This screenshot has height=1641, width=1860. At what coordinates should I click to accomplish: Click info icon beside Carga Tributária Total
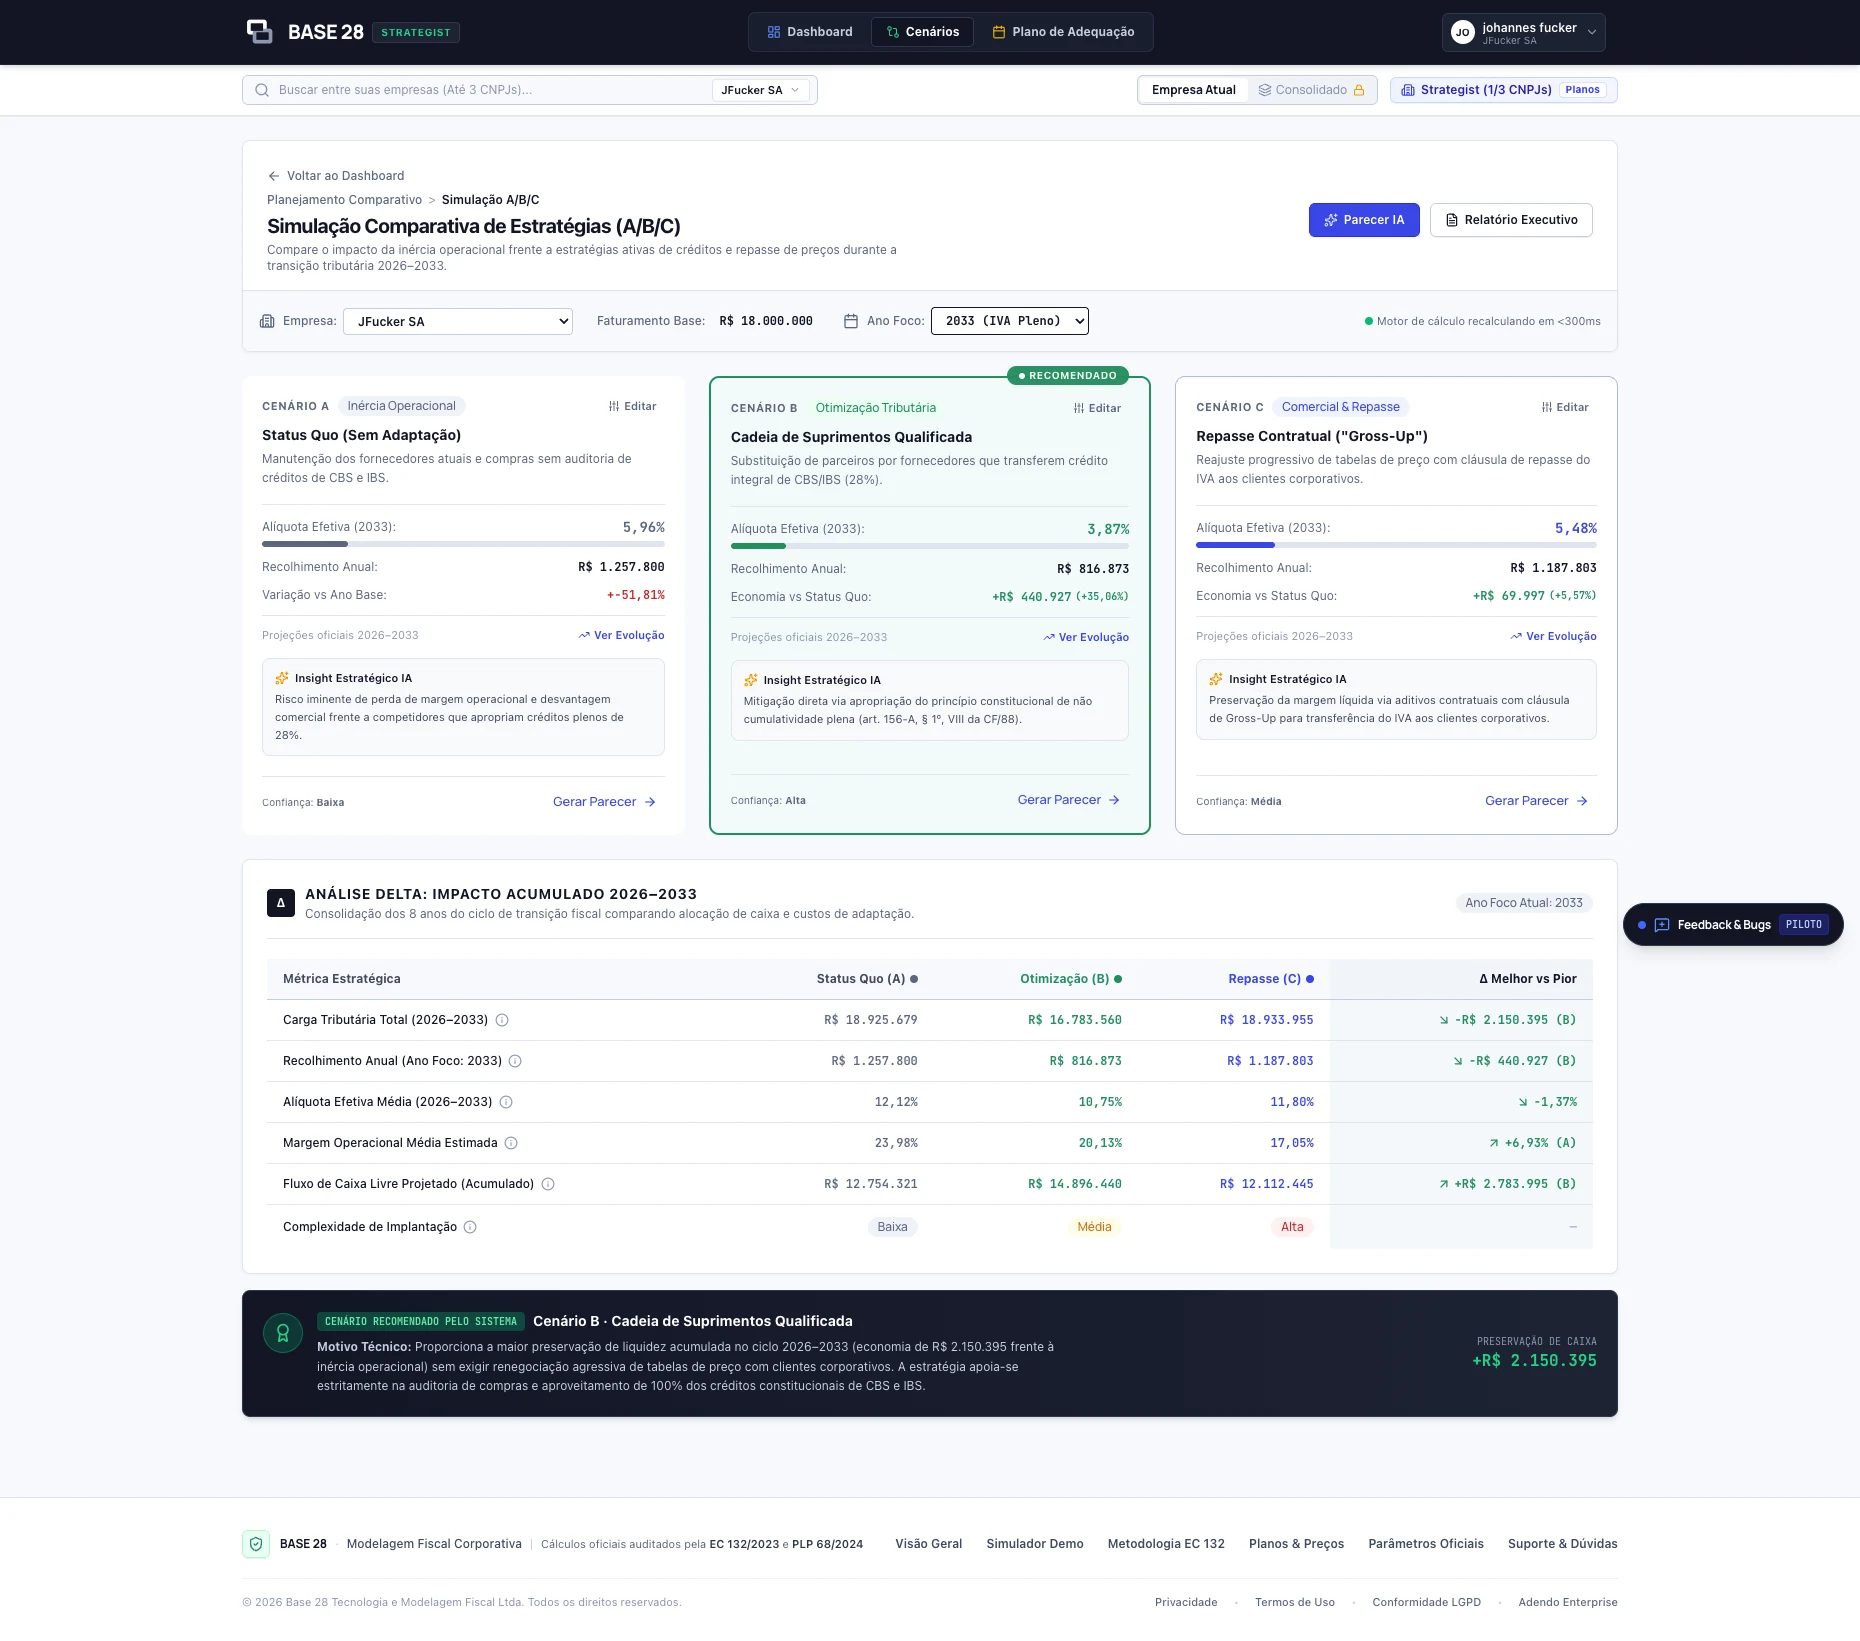[502, 1020]
